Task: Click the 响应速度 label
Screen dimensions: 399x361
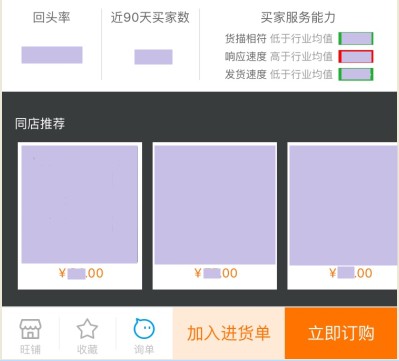Action: click(x=246, y=56)
